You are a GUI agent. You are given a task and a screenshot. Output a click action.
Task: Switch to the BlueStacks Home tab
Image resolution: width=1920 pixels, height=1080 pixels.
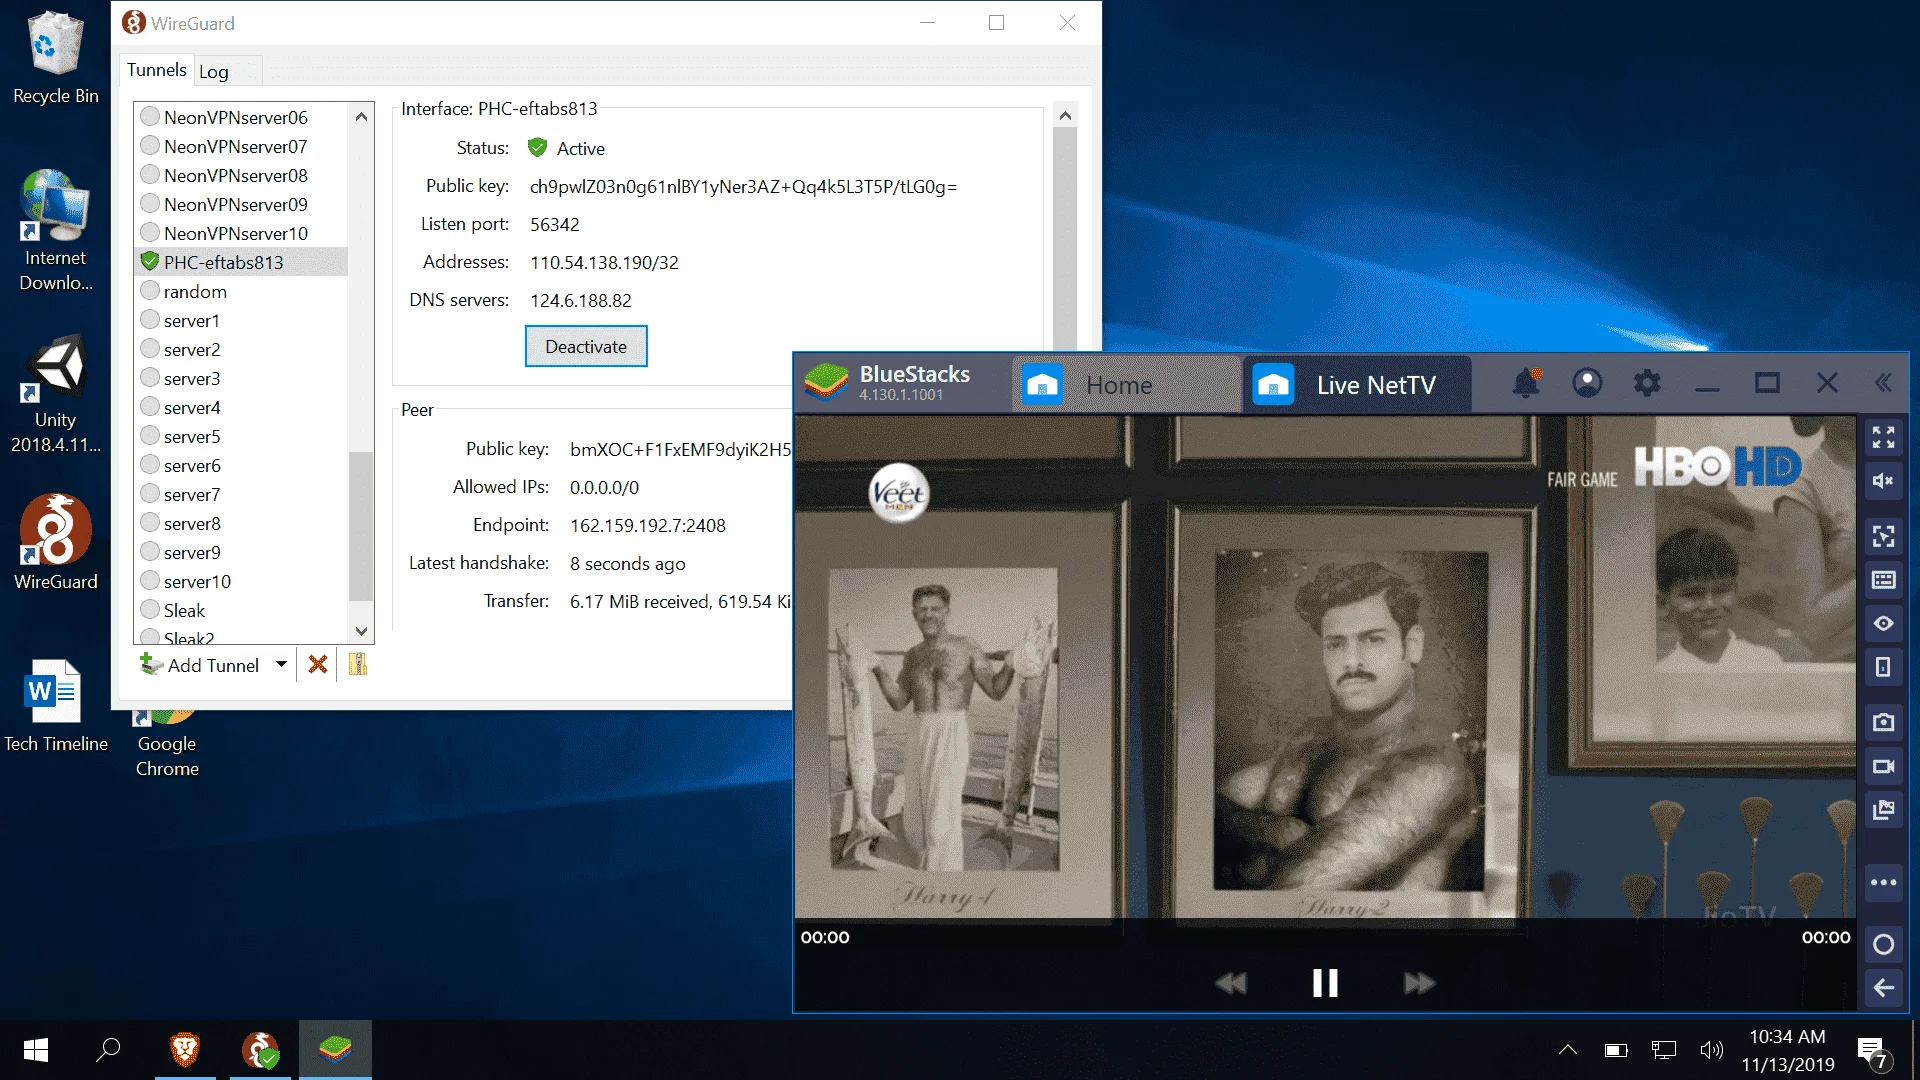1126,385
